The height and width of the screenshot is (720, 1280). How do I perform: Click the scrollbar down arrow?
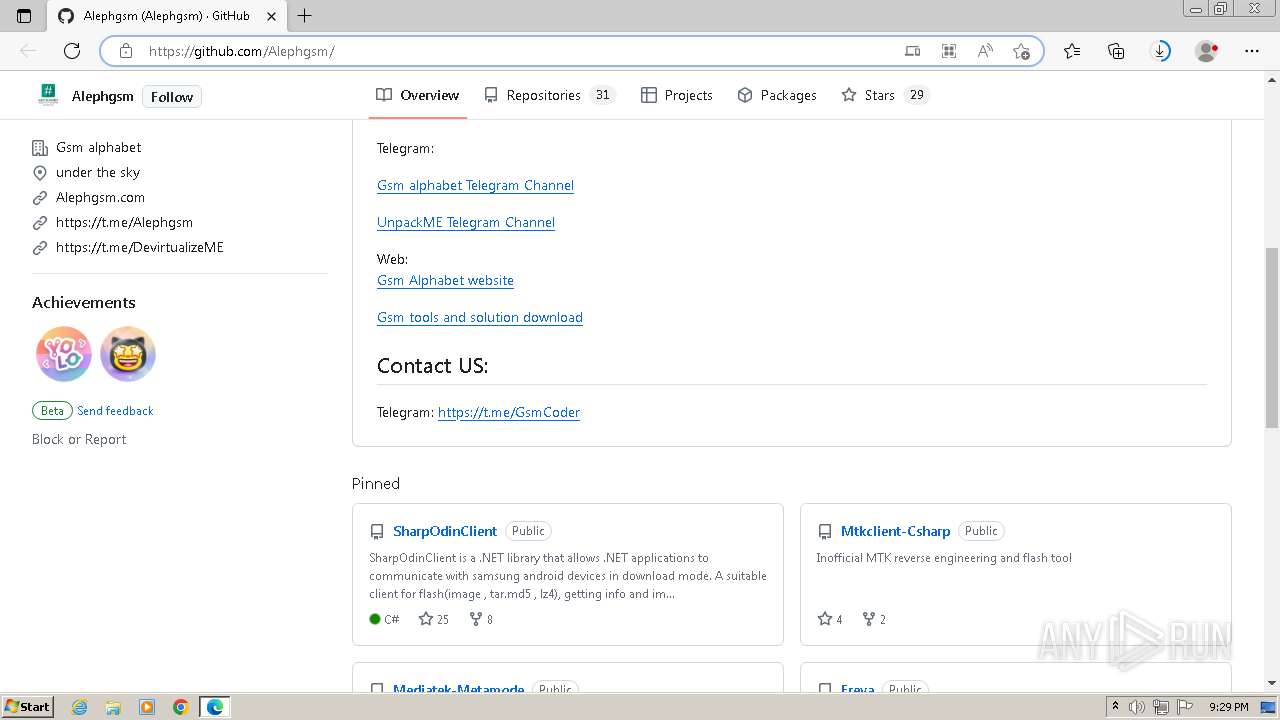(x=1272, y=683)
